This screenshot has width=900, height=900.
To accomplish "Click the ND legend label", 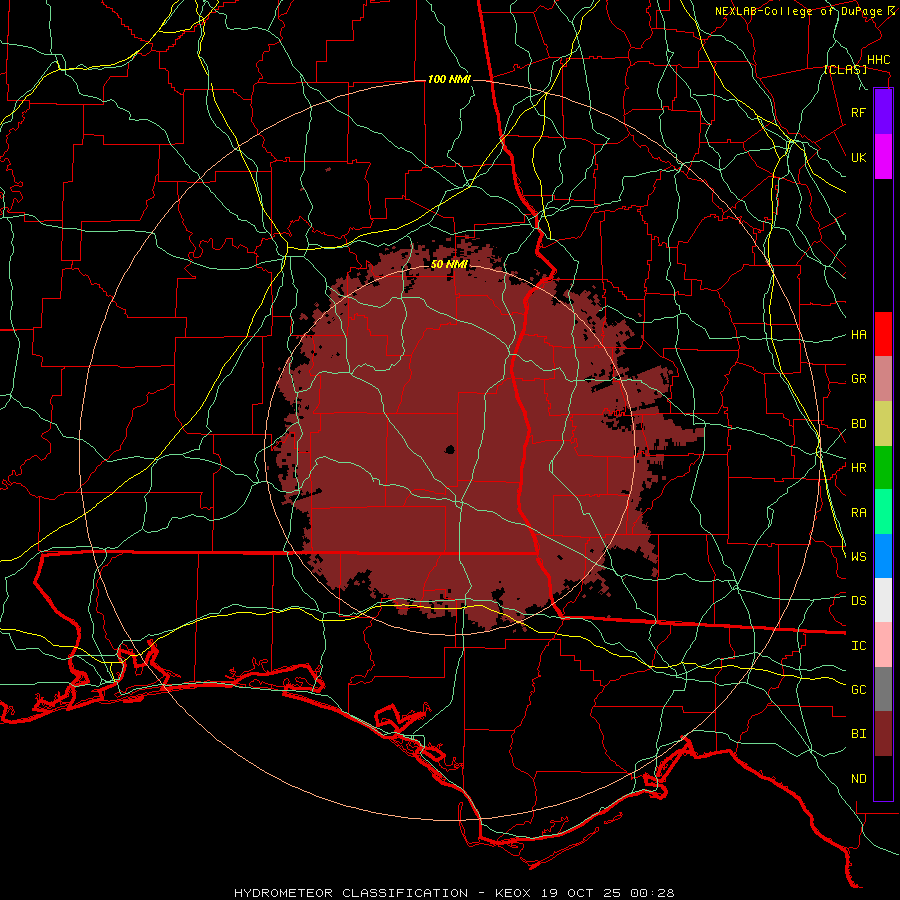I will tap(858, 779).
